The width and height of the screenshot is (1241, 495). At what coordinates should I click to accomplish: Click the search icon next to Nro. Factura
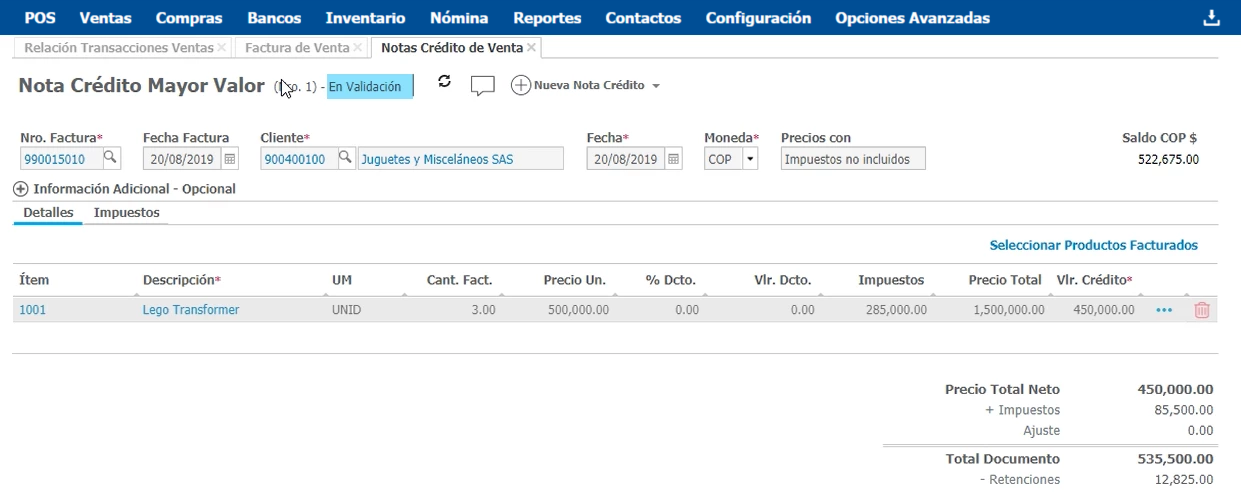click(111, 158)
